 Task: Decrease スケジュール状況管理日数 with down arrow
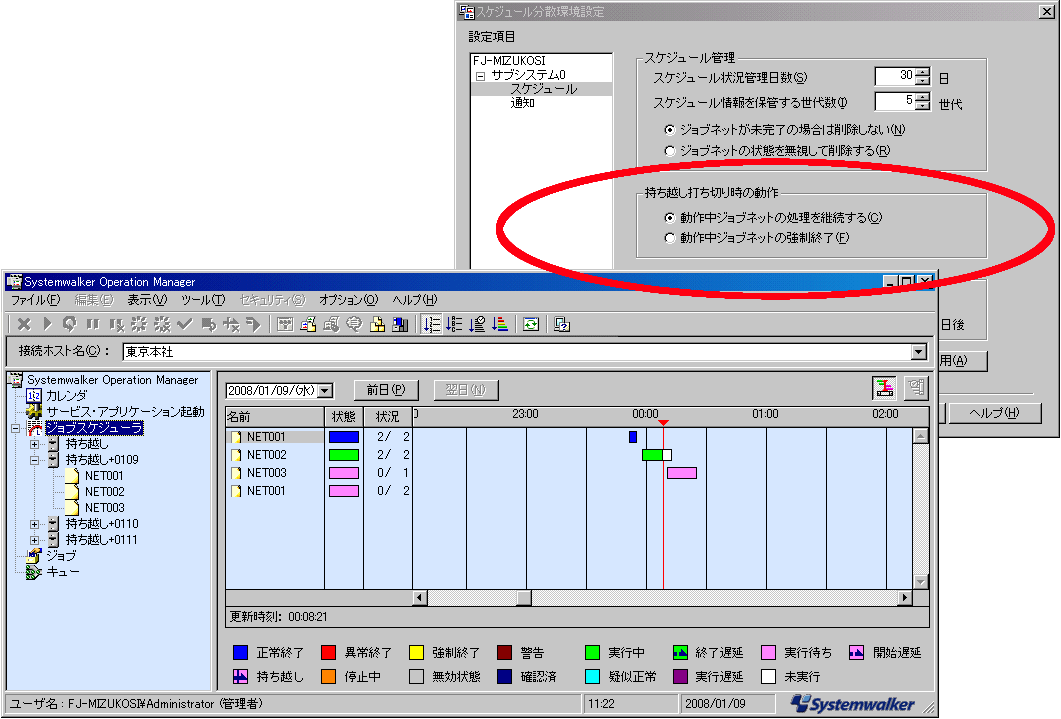pyautogui.click(x=923, y=80)
